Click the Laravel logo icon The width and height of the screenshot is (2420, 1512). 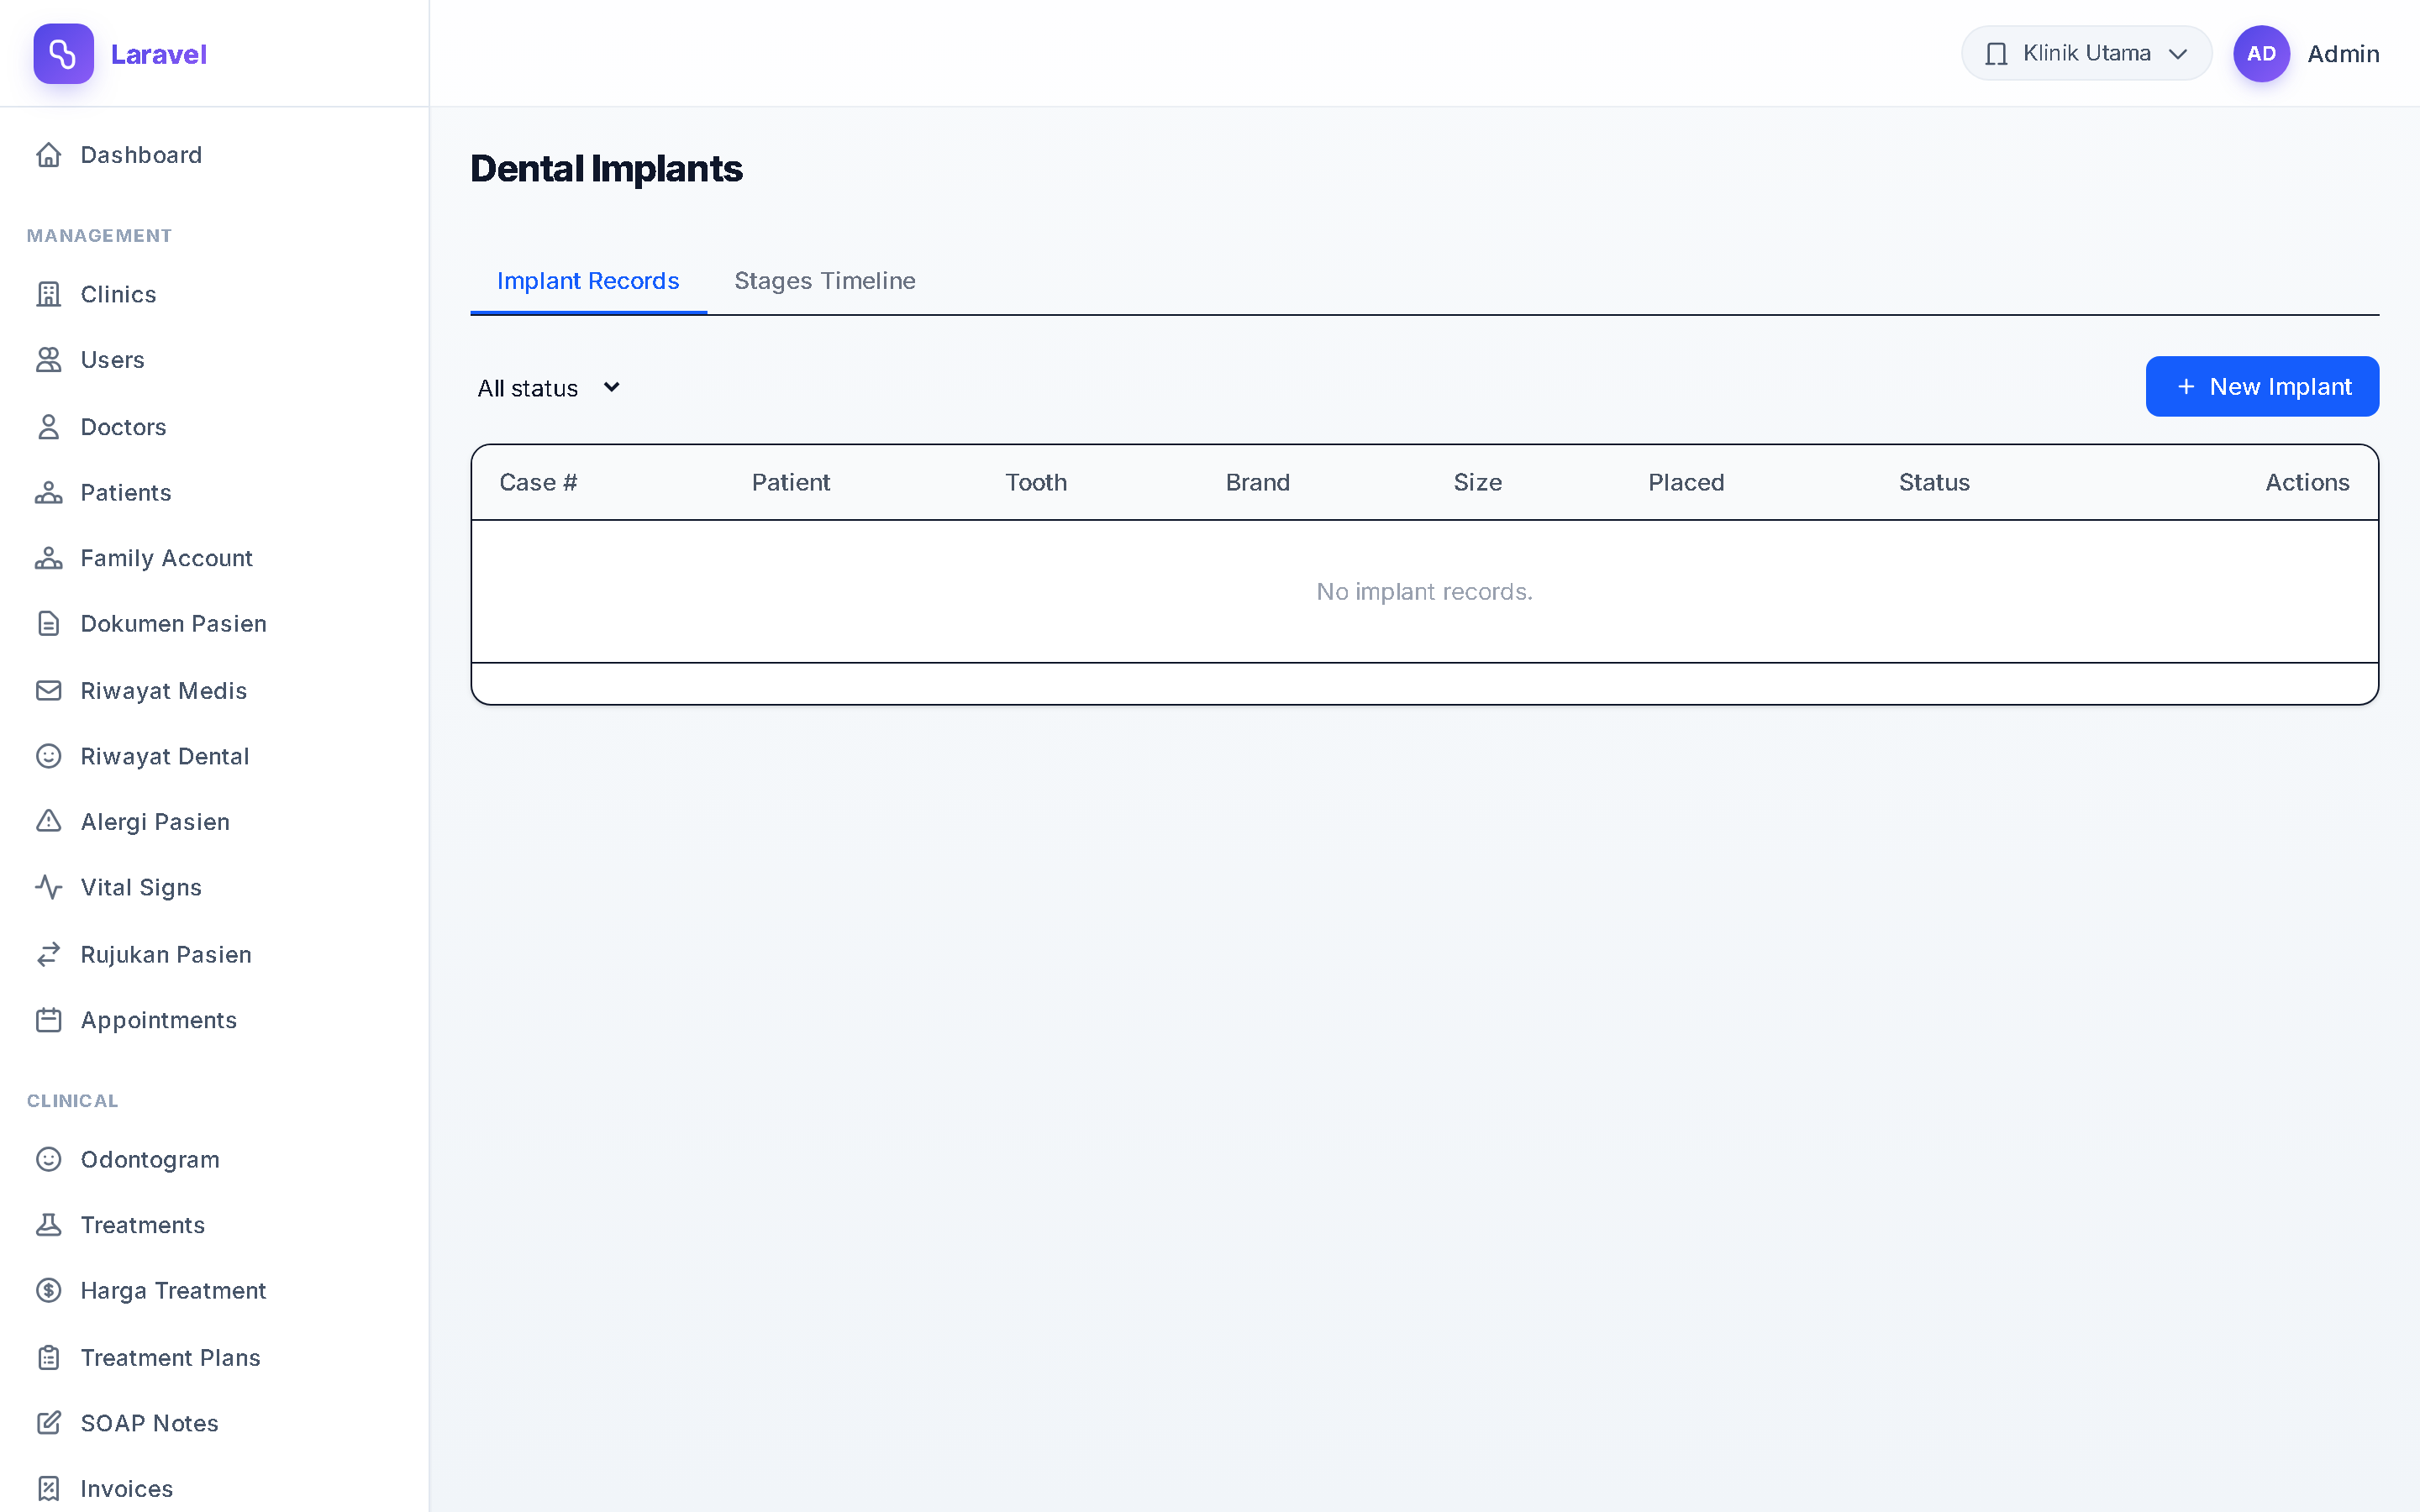tap(63, 54)
